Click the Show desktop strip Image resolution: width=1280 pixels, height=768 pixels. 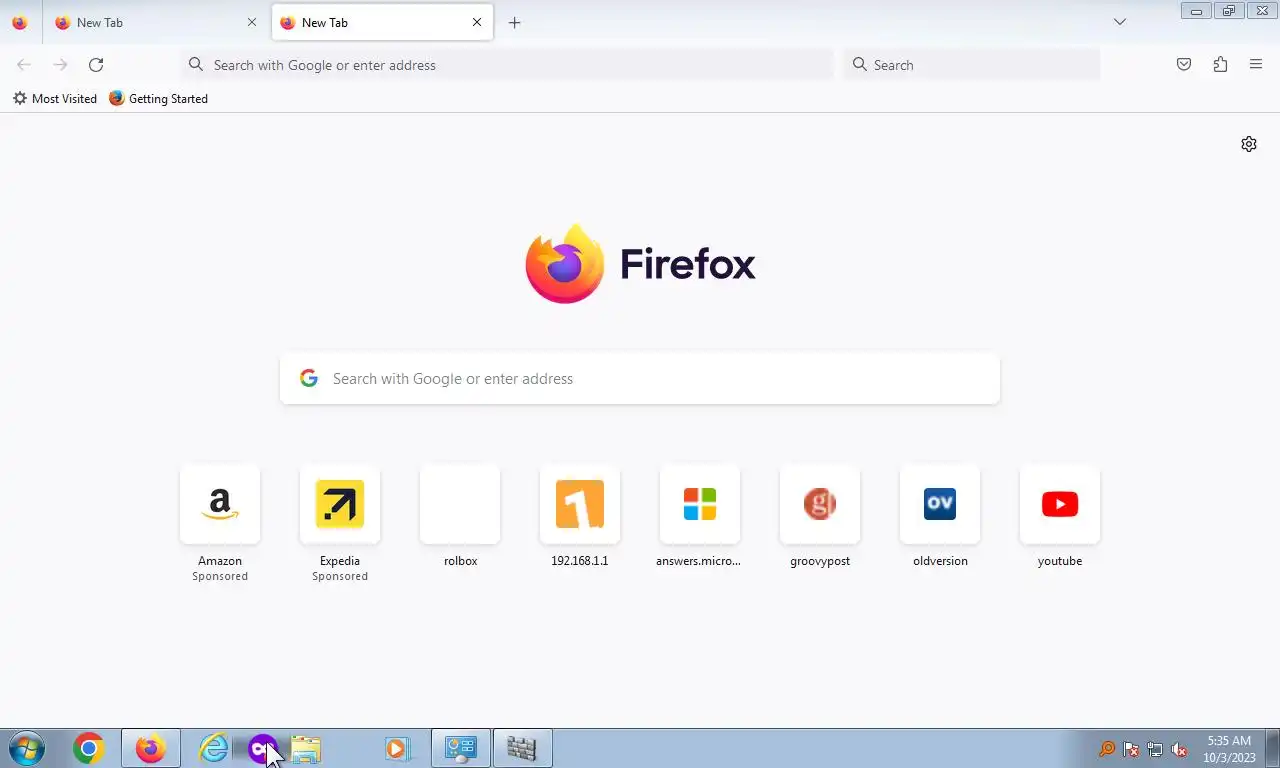1272,748
